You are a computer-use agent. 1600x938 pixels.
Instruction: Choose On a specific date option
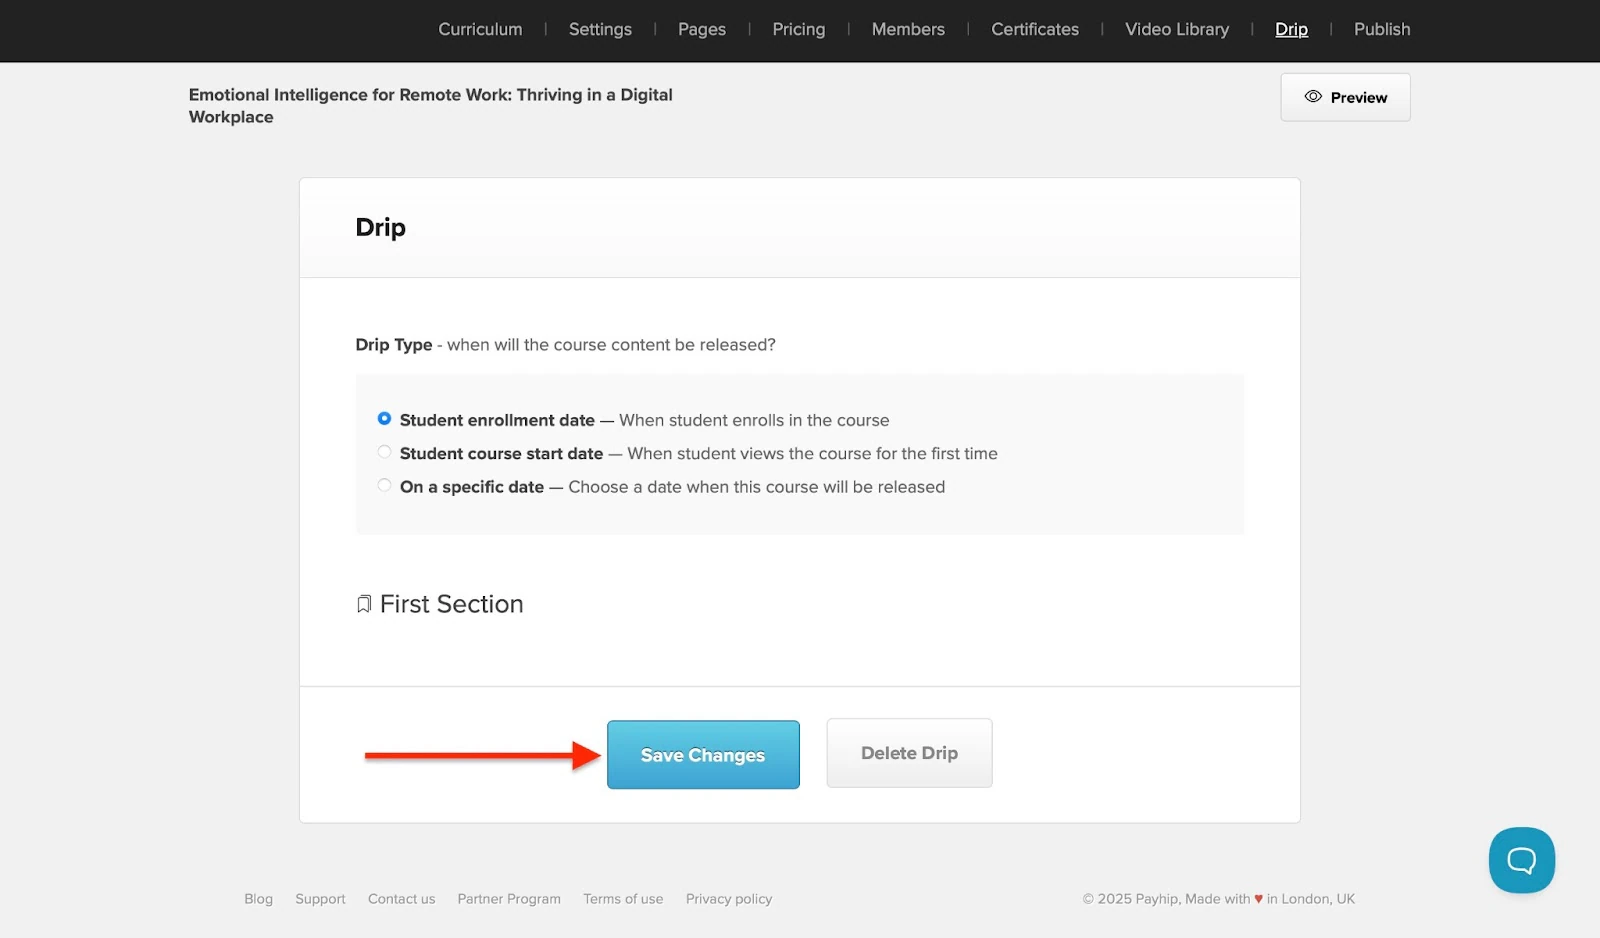click(x=384, y=485)
